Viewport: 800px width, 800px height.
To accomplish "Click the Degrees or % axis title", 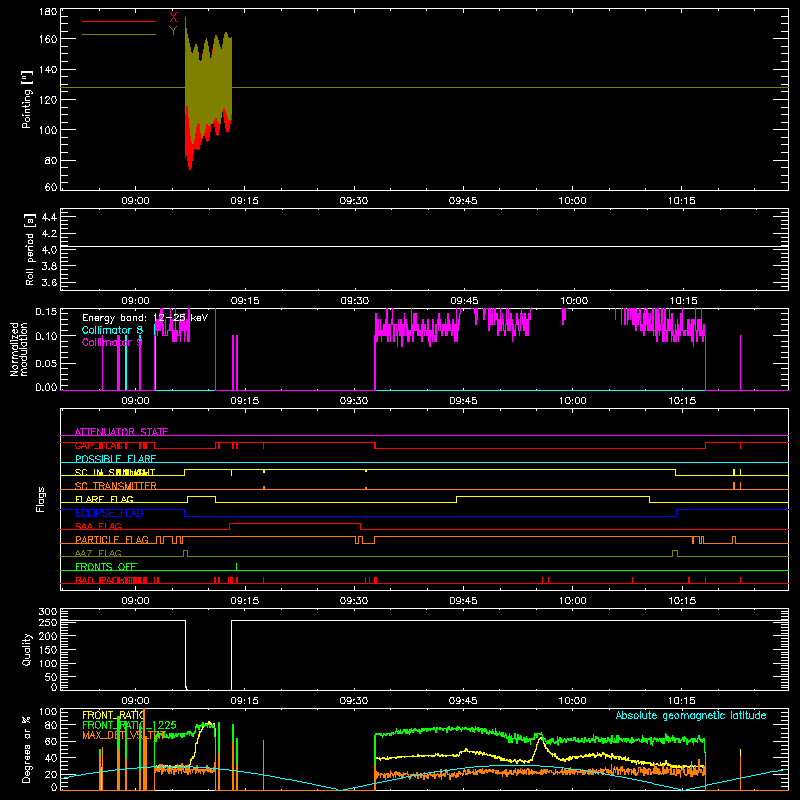I will [27, 749].
